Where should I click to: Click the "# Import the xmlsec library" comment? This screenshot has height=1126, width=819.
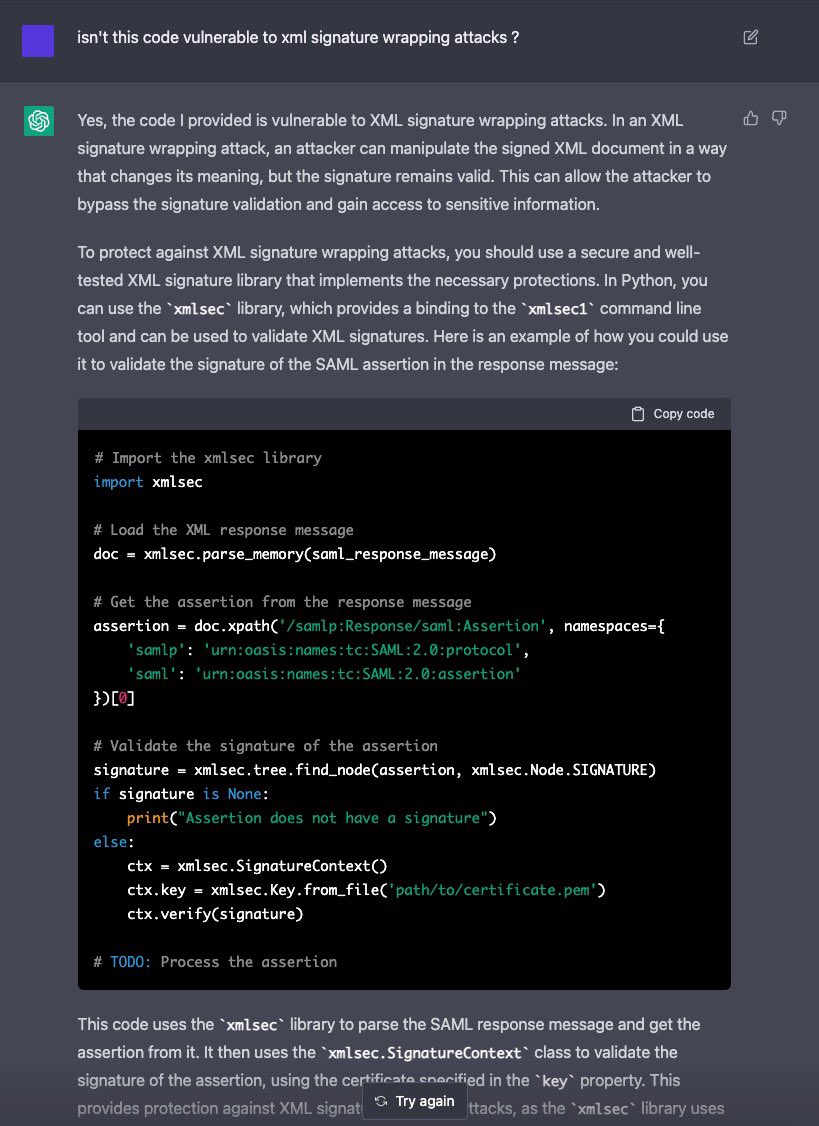click(208, 457)
